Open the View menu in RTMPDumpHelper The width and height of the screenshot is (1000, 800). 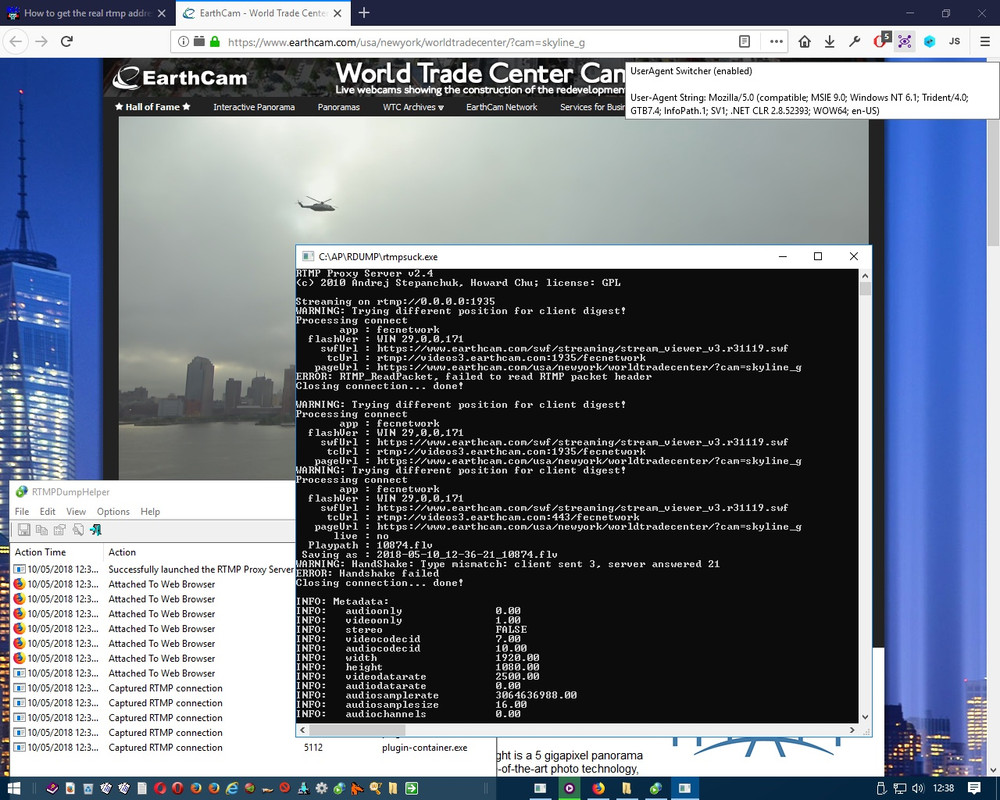point(76,512)
